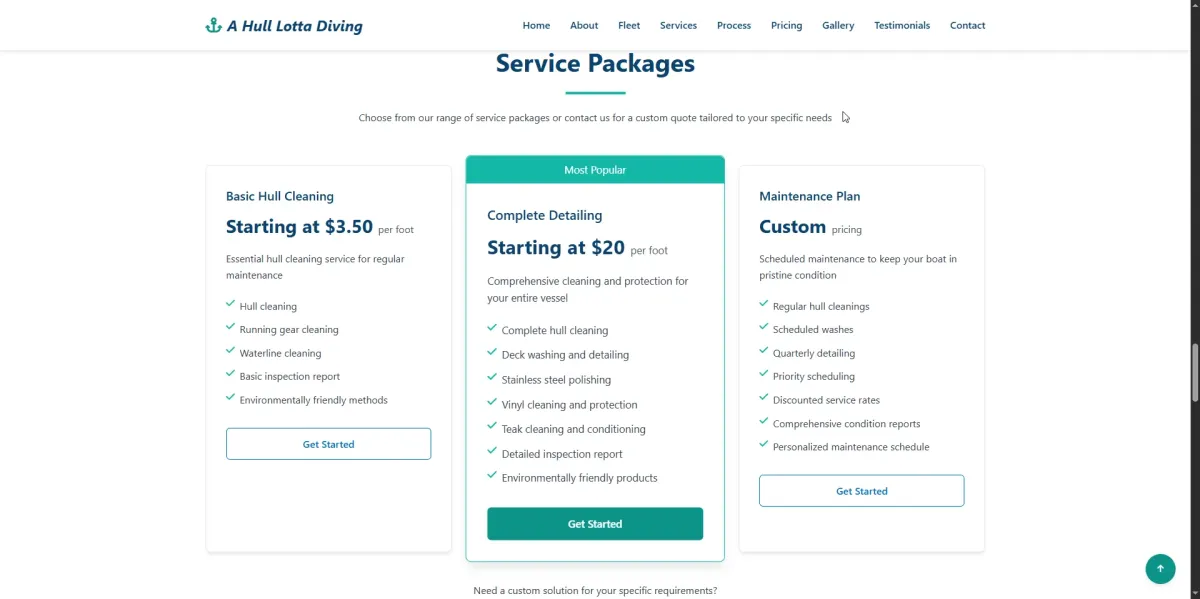
Task: Open the Home navigation link
Action: (536, 26)
